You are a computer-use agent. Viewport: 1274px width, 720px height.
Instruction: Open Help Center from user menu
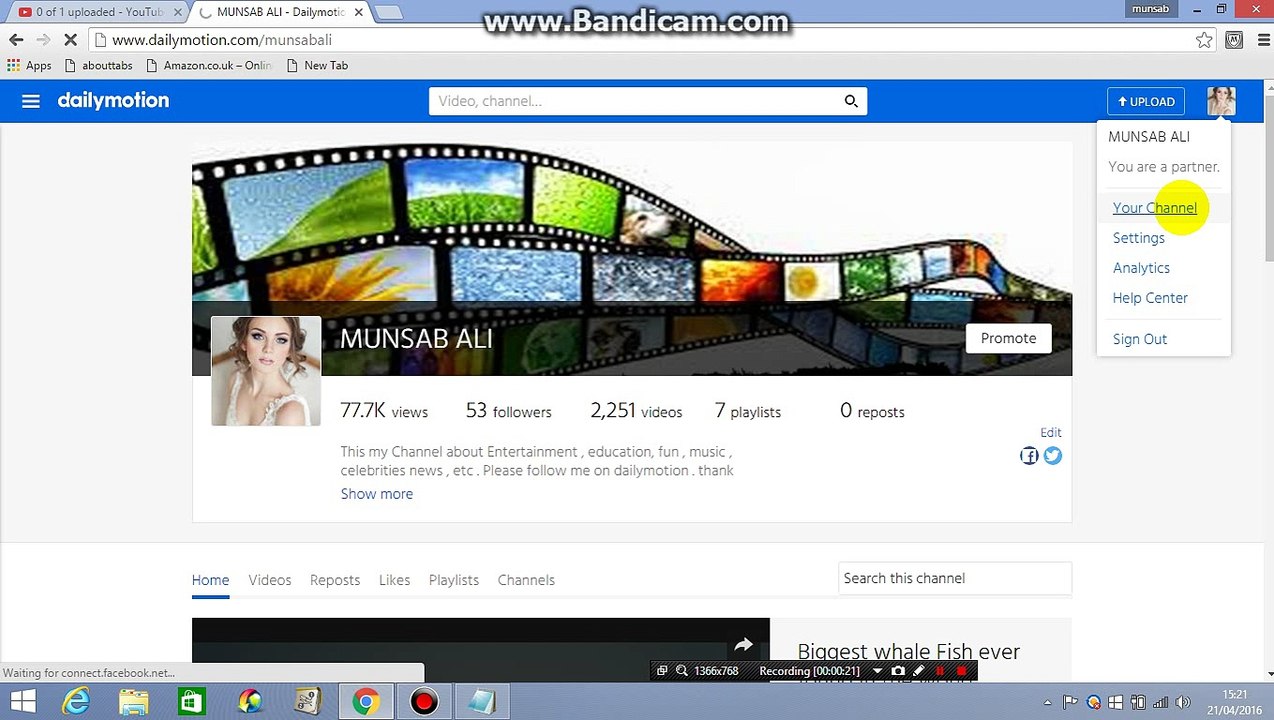point(1150,298)
